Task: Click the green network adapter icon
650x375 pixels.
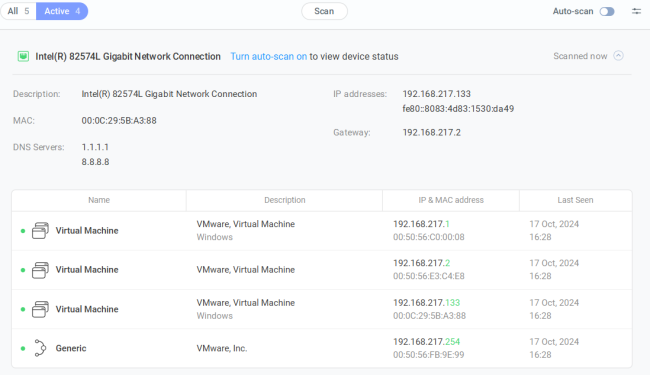Action: click(x=23, y=56)
